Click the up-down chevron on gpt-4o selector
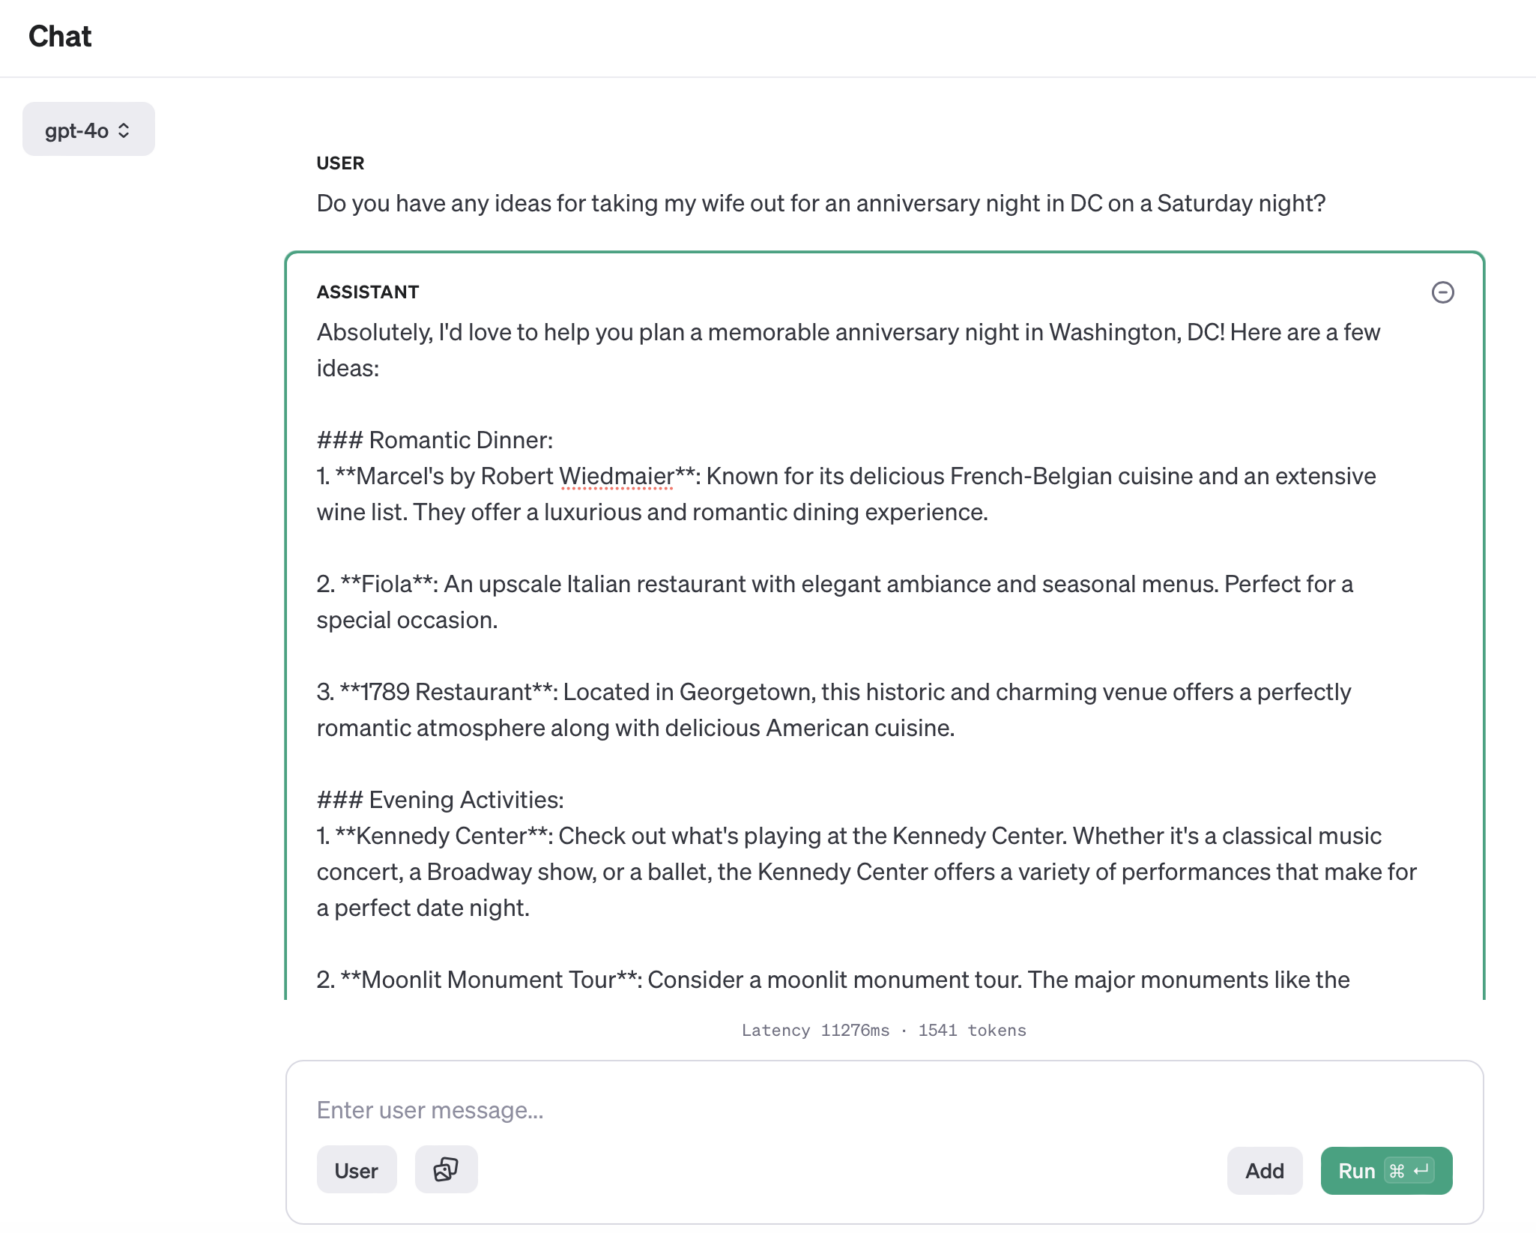This screenshot has height=1233, width=1536. [124, 130]
